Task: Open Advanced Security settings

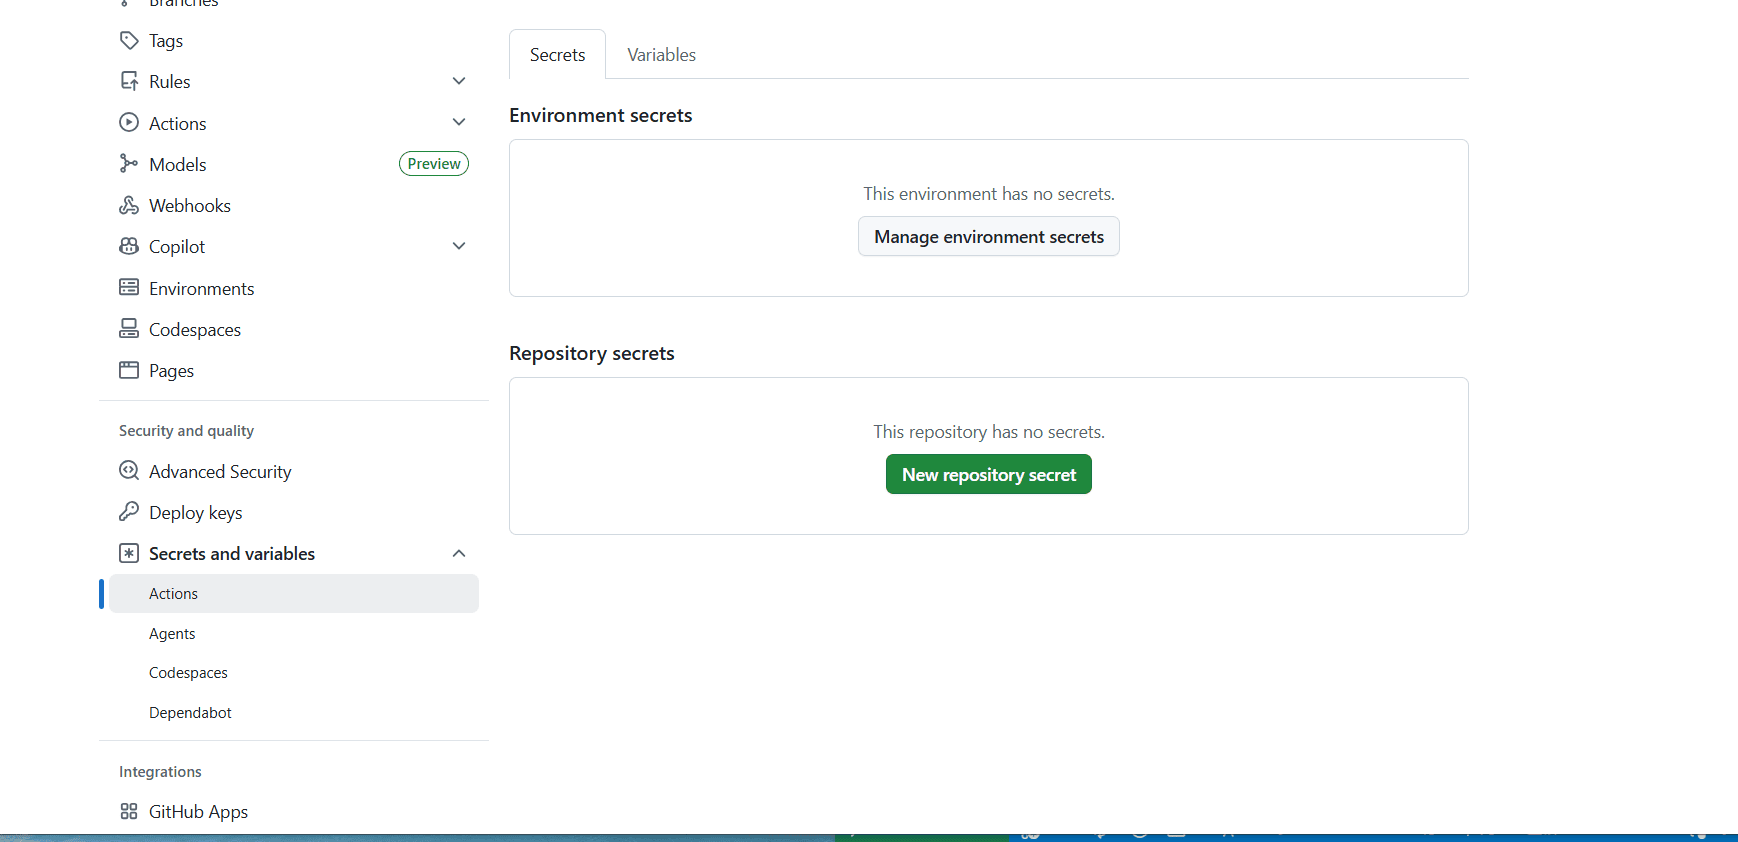Action: point(220,471)
